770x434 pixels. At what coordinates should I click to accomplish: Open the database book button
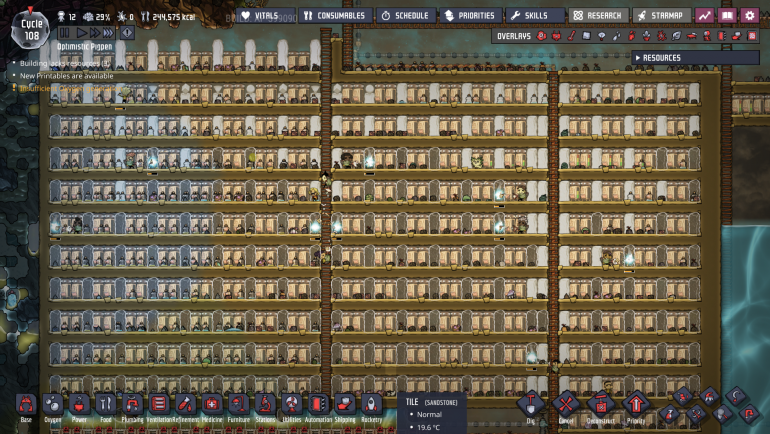pos(727,16)
